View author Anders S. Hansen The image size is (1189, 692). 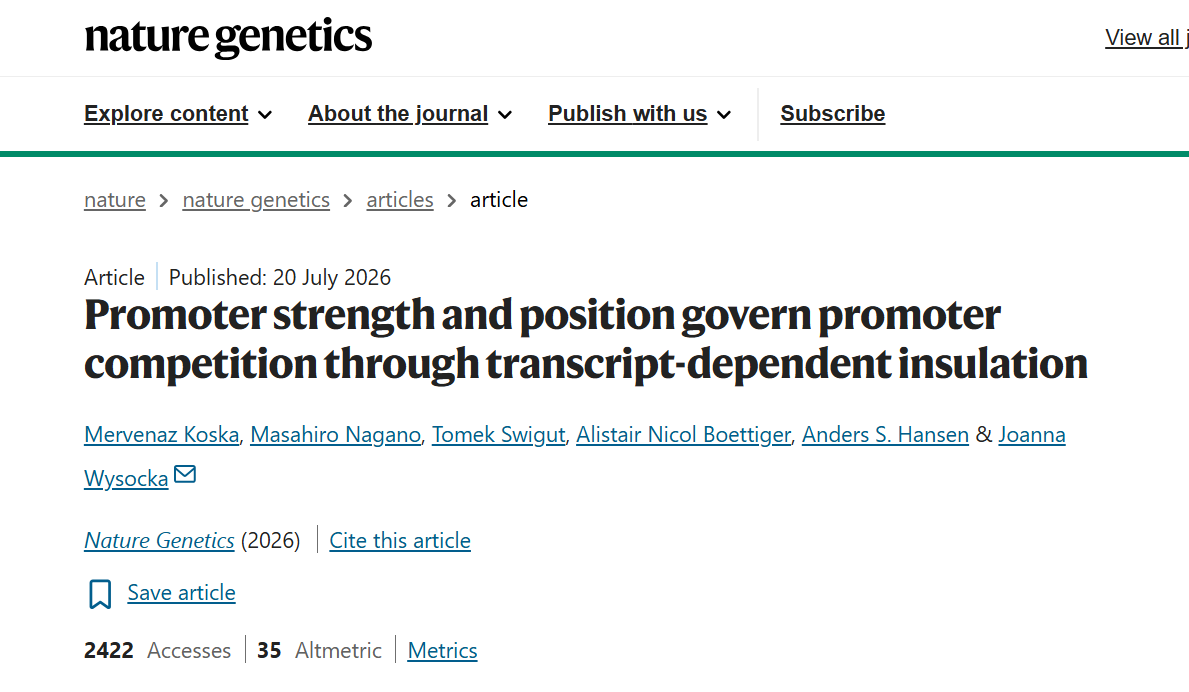[x=885, y=435]
